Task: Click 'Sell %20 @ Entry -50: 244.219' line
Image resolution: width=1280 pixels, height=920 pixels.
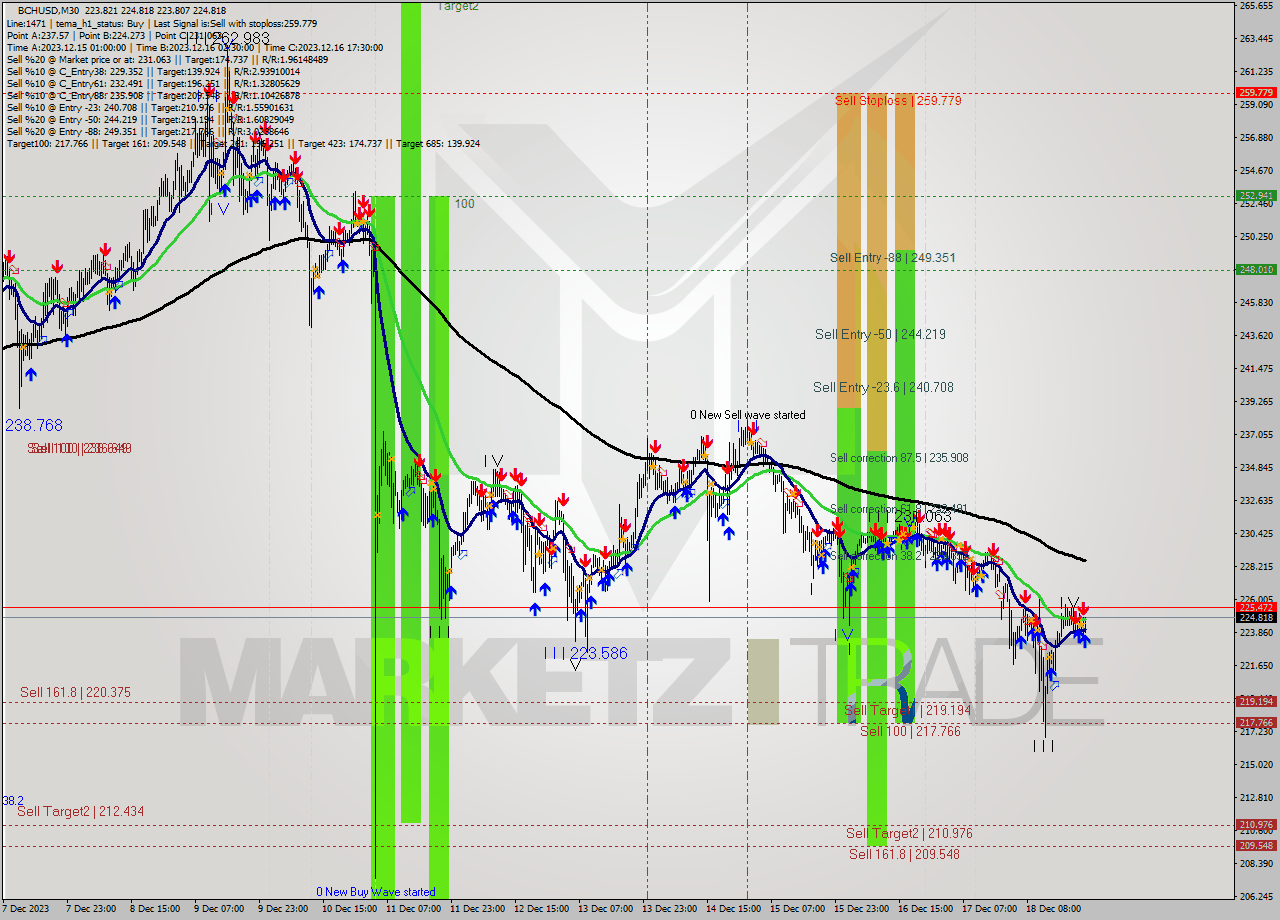Action: click(150, 119)
